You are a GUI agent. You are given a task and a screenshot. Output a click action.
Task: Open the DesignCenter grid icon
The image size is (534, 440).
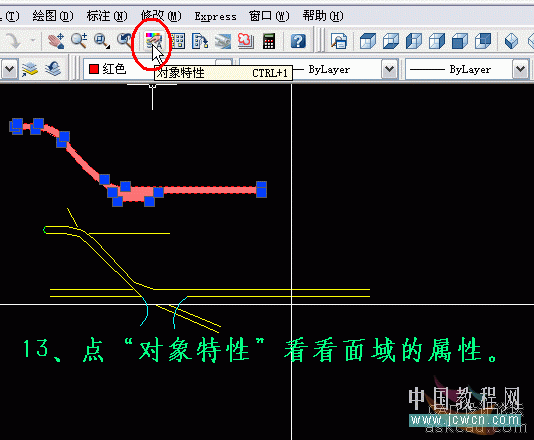(x=178, y=41)
